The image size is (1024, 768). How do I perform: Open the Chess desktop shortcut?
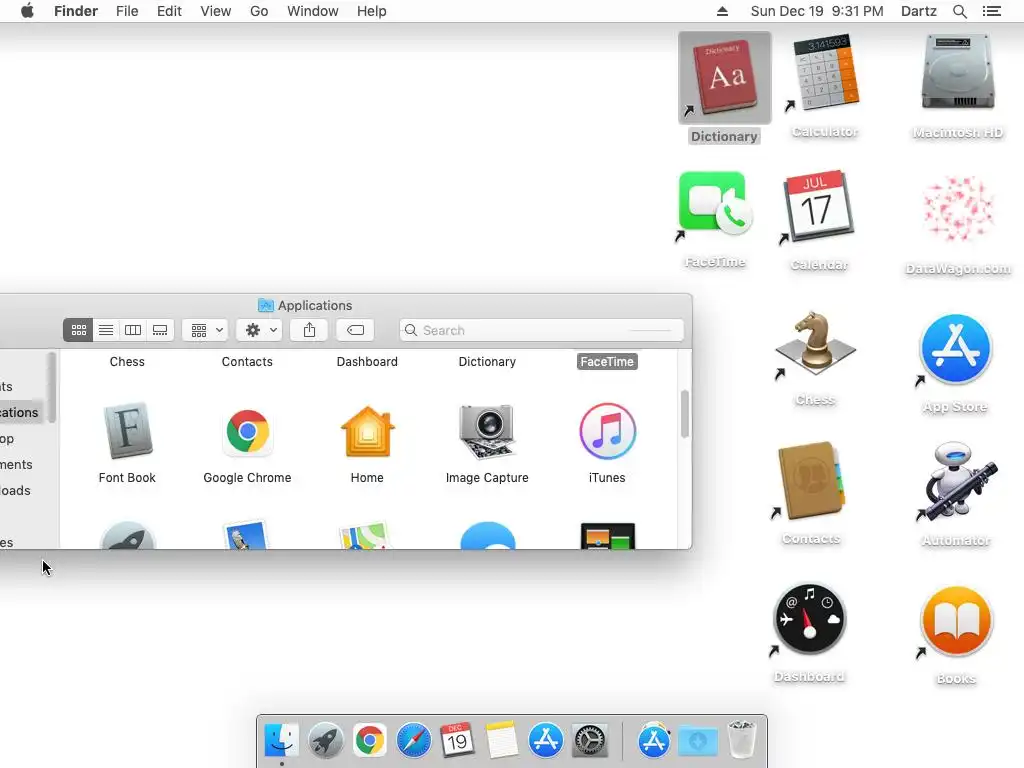[x=816, y=344]
